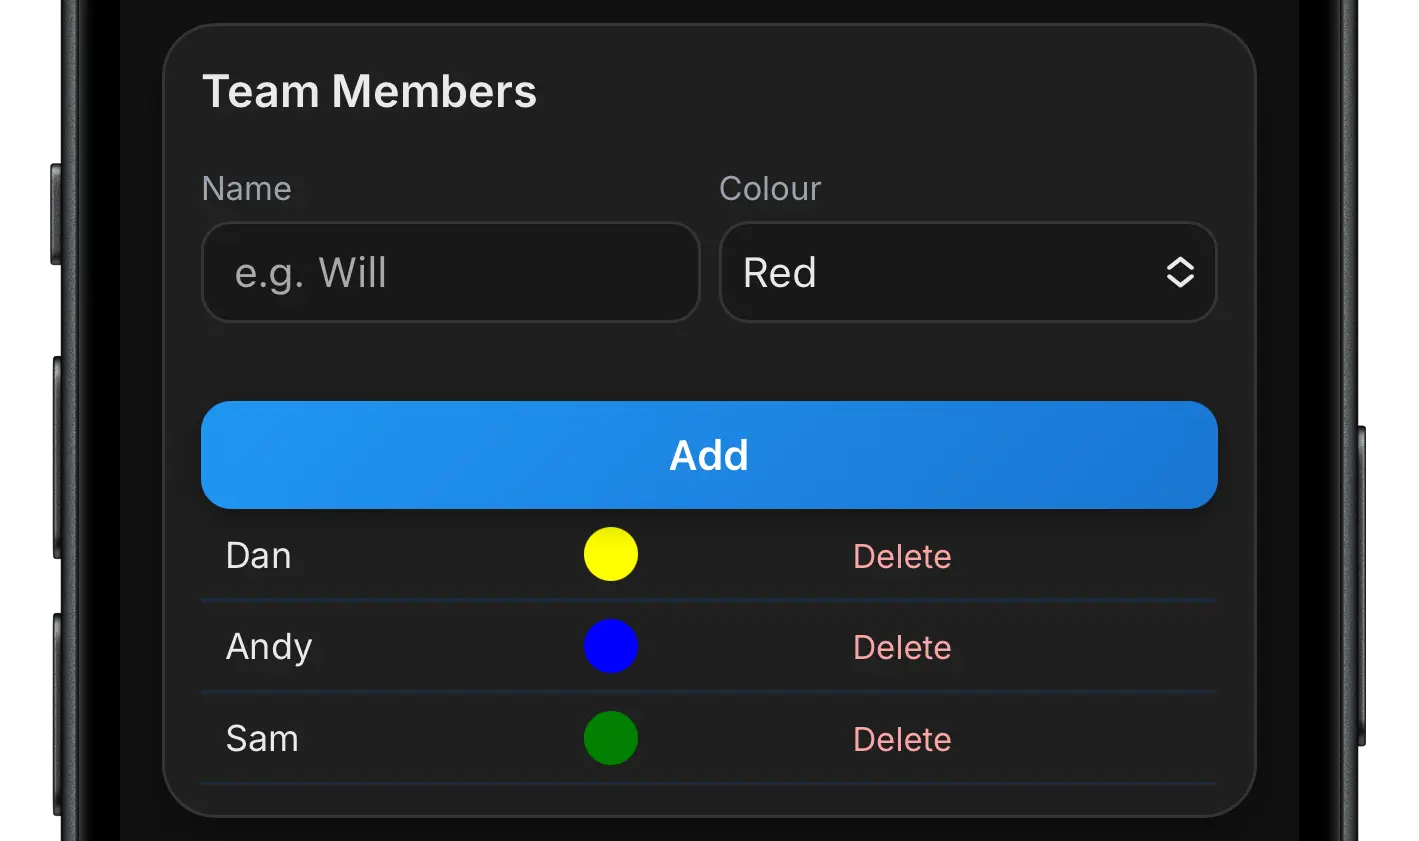Screen dimensions: 1419x841
Task: Delete Andy from the team list
Action: [x=902, y=647]
